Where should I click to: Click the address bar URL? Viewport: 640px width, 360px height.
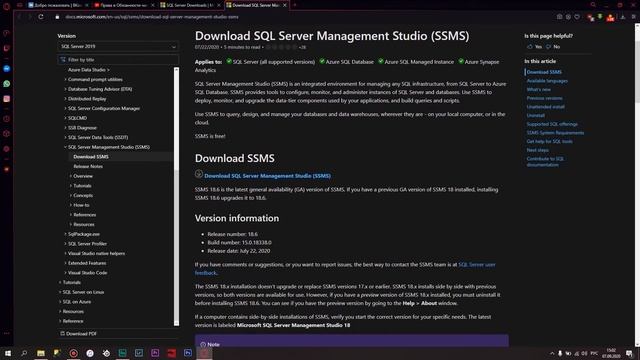(152, 17)
